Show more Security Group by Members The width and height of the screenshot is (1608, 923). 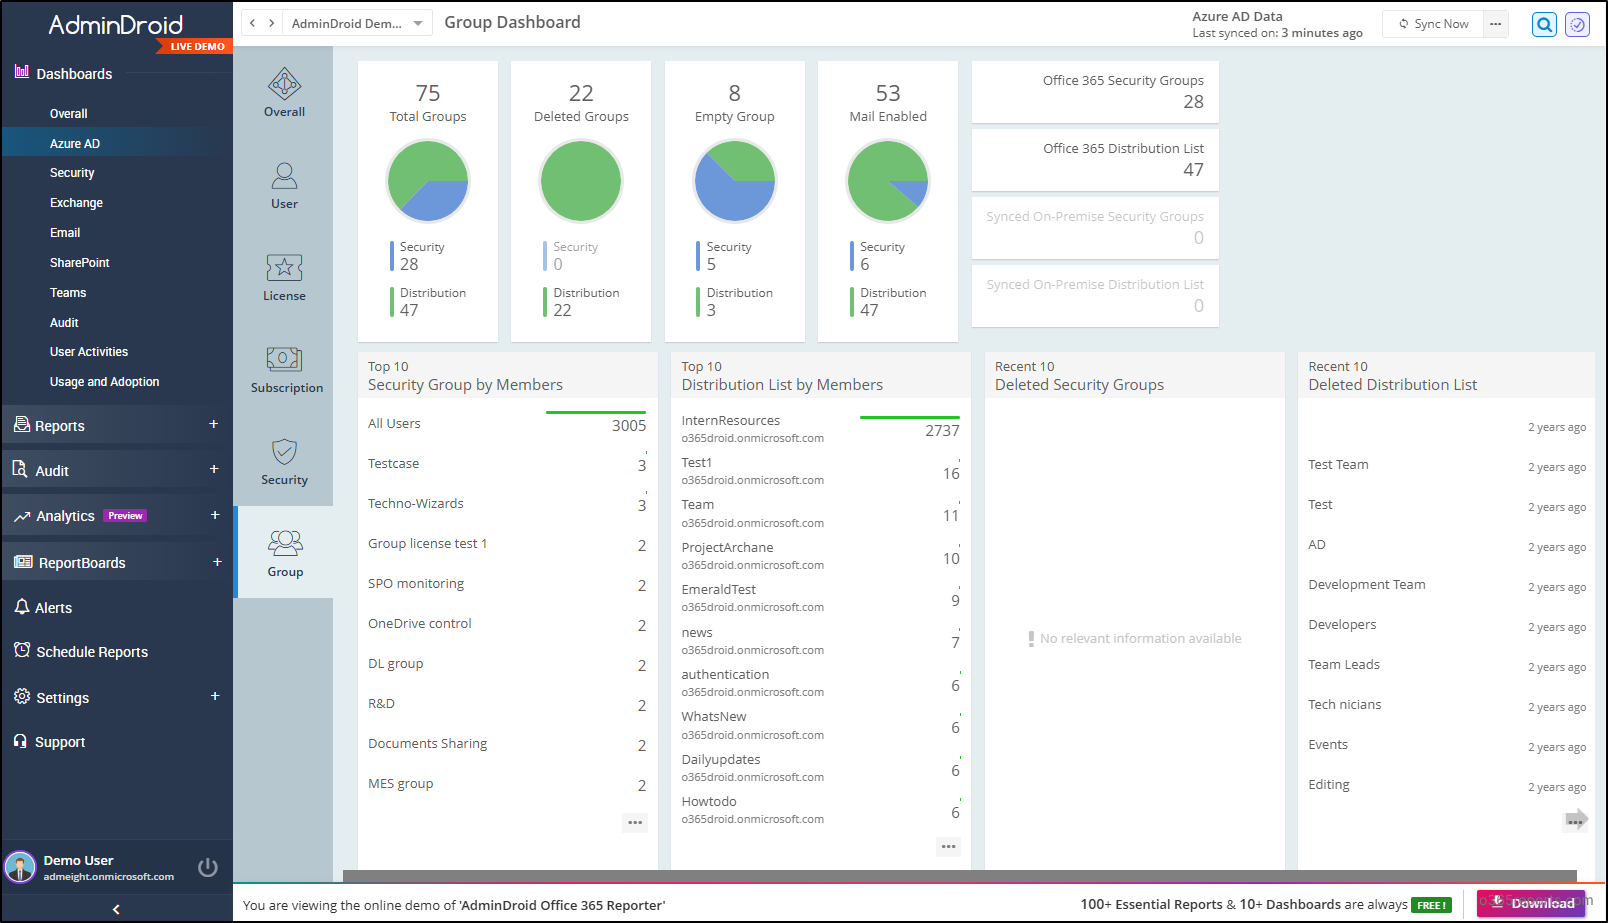(x=635, y=822)
